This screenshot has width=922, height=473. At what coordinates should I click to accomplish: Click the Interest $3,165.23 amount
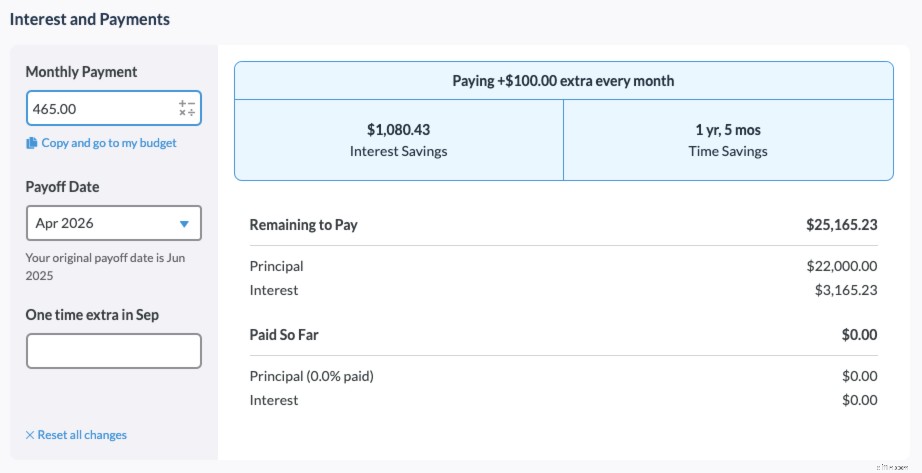pos(846,290)
